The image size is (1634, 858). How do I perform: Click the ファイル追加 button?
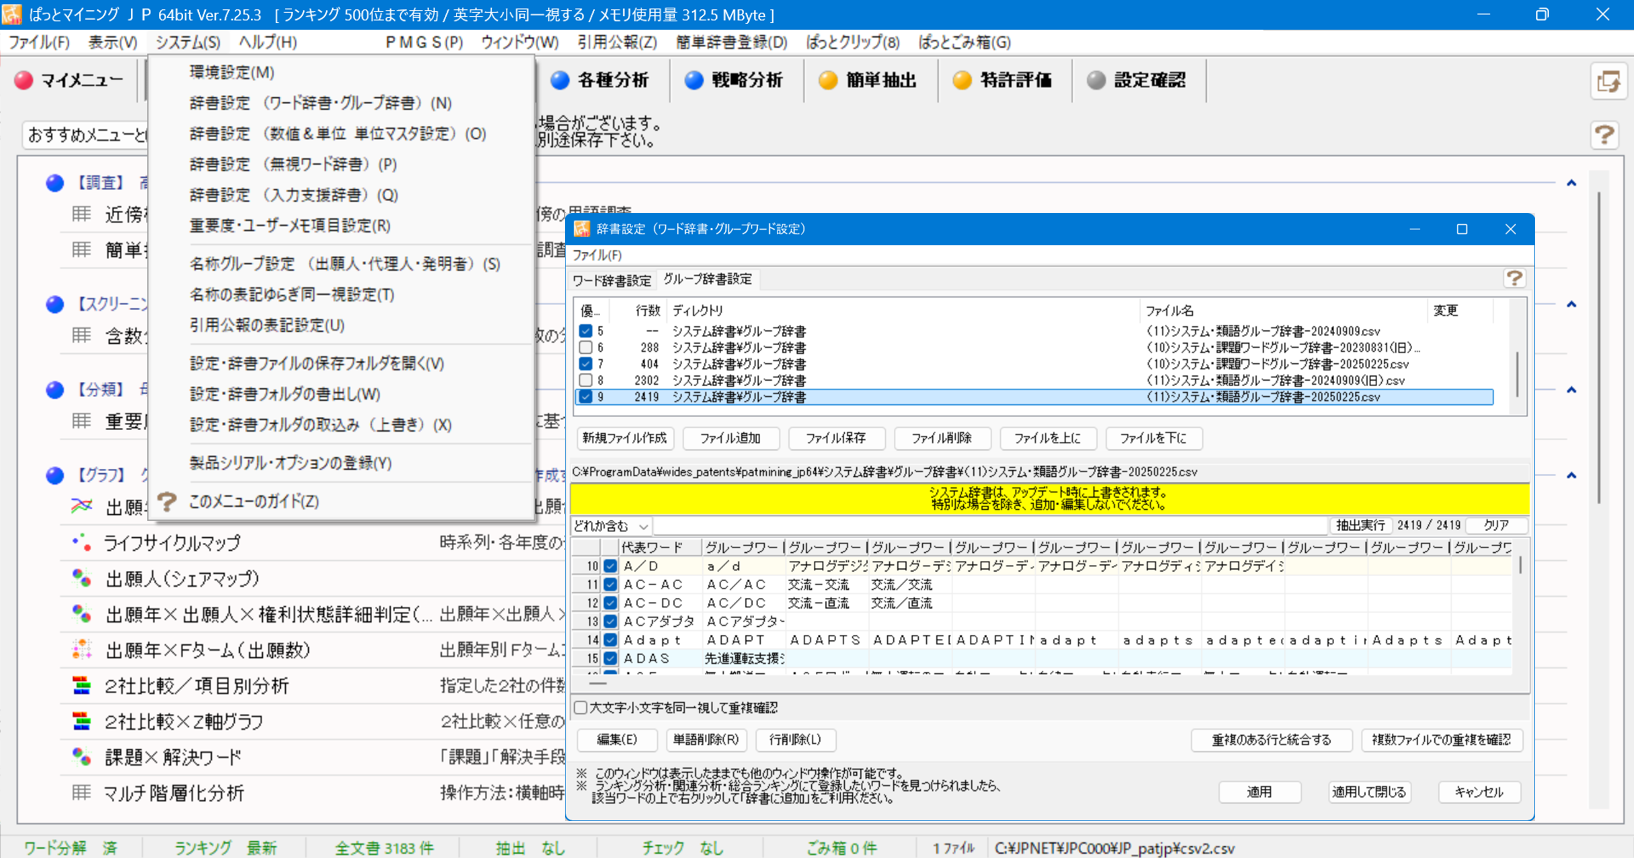730,438
